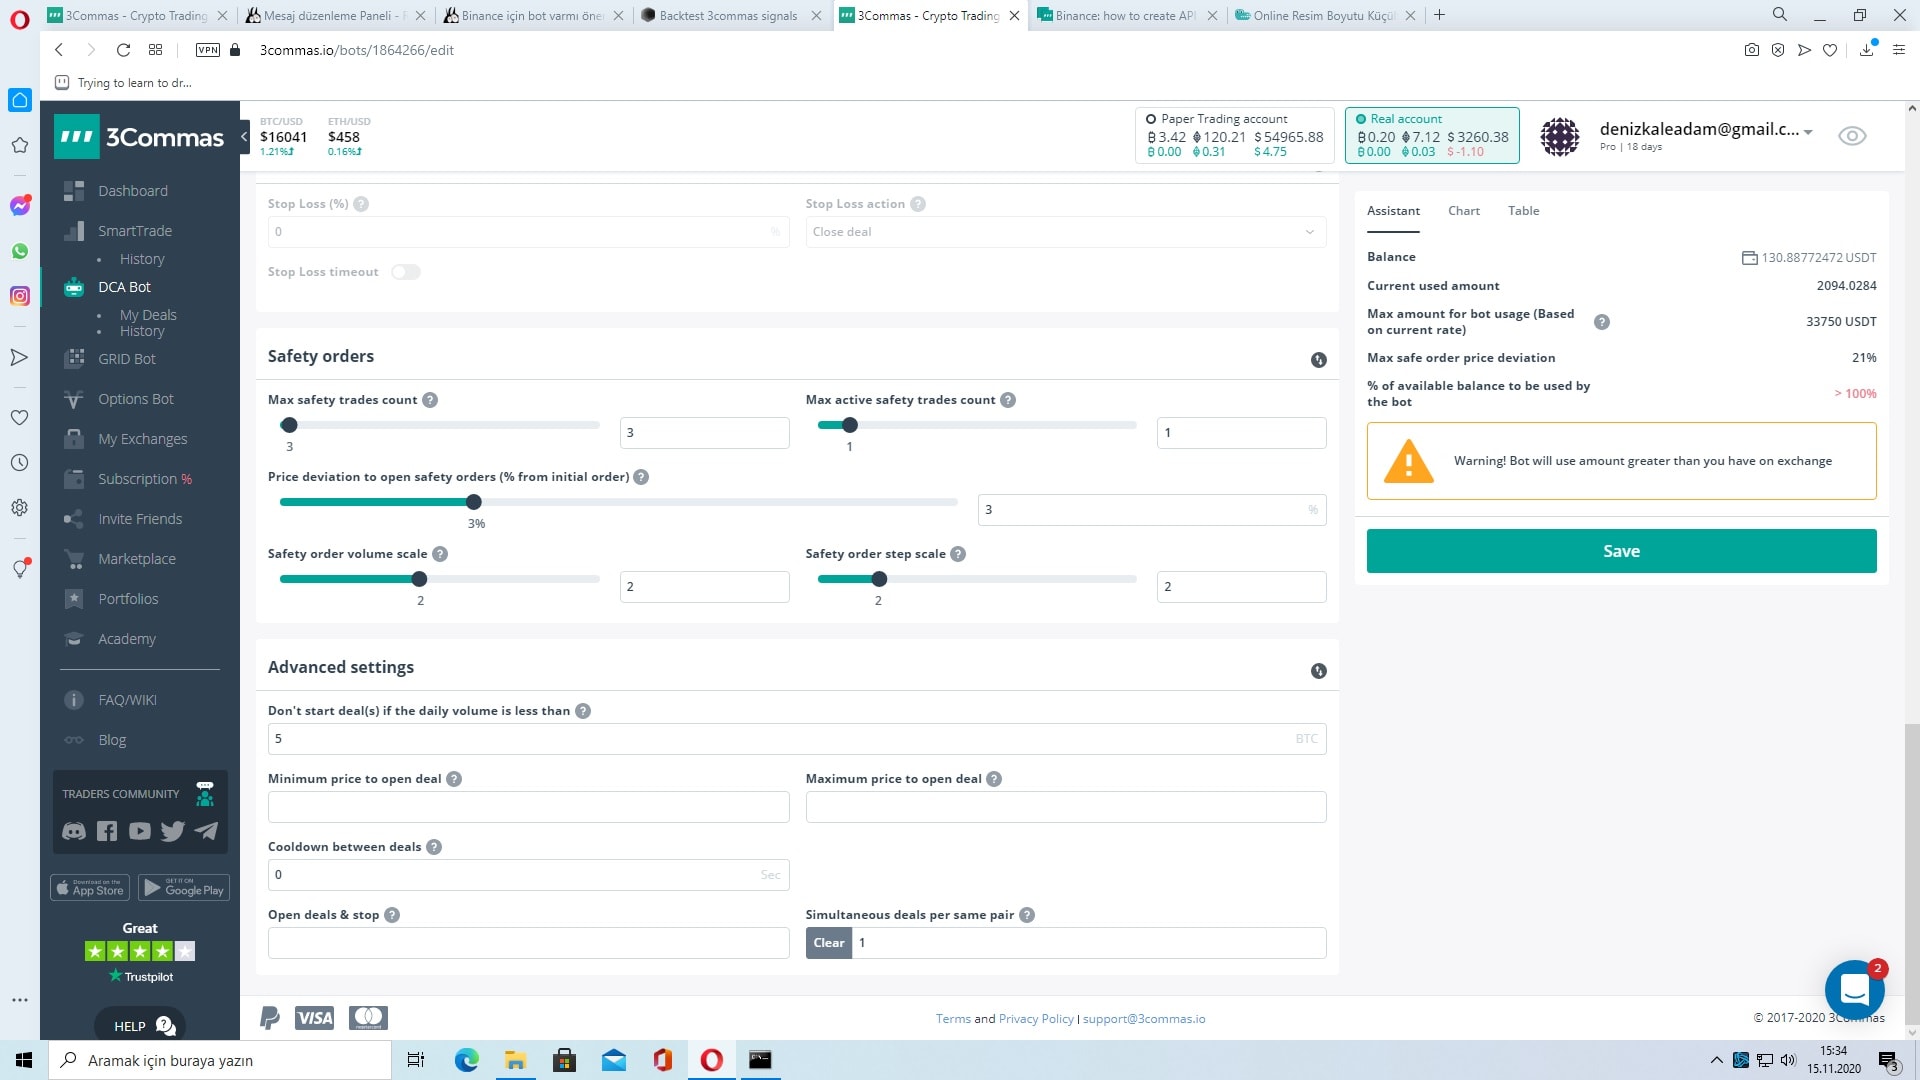Click Safety order volume scale value field

tap(704, 587)
